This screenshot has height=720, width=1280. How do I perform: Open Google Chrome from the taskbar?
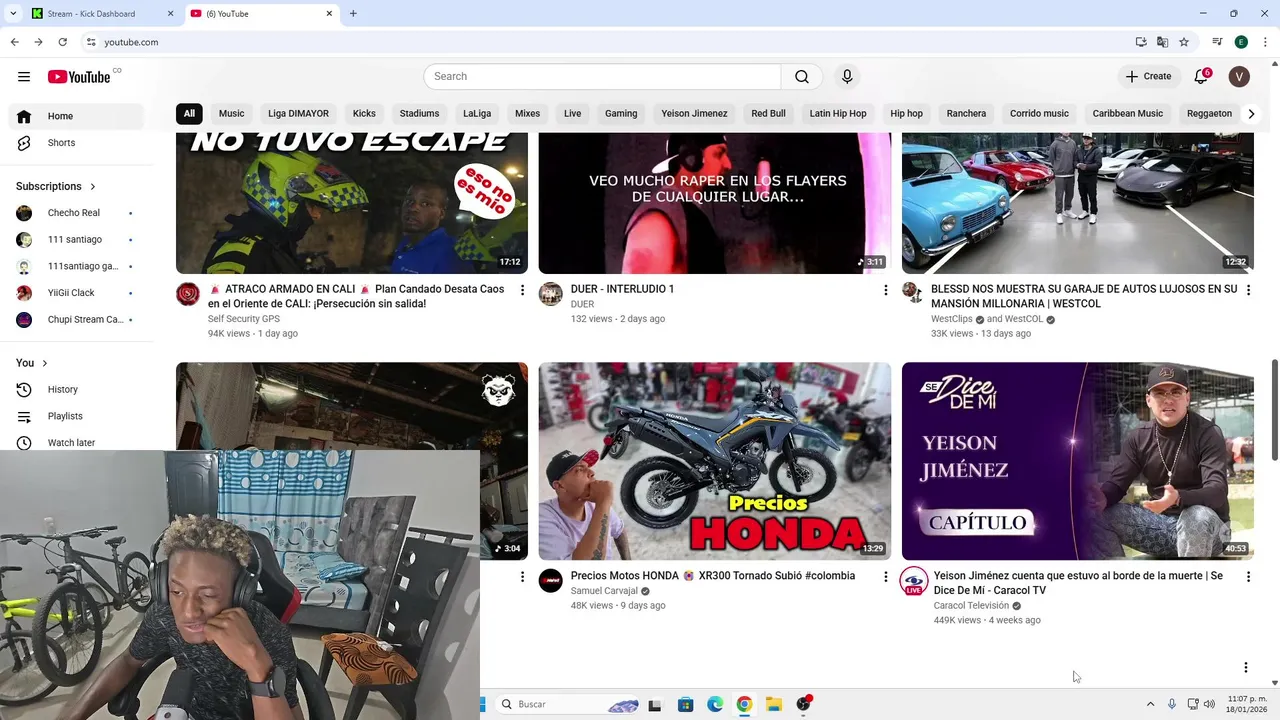pos(744,704)
